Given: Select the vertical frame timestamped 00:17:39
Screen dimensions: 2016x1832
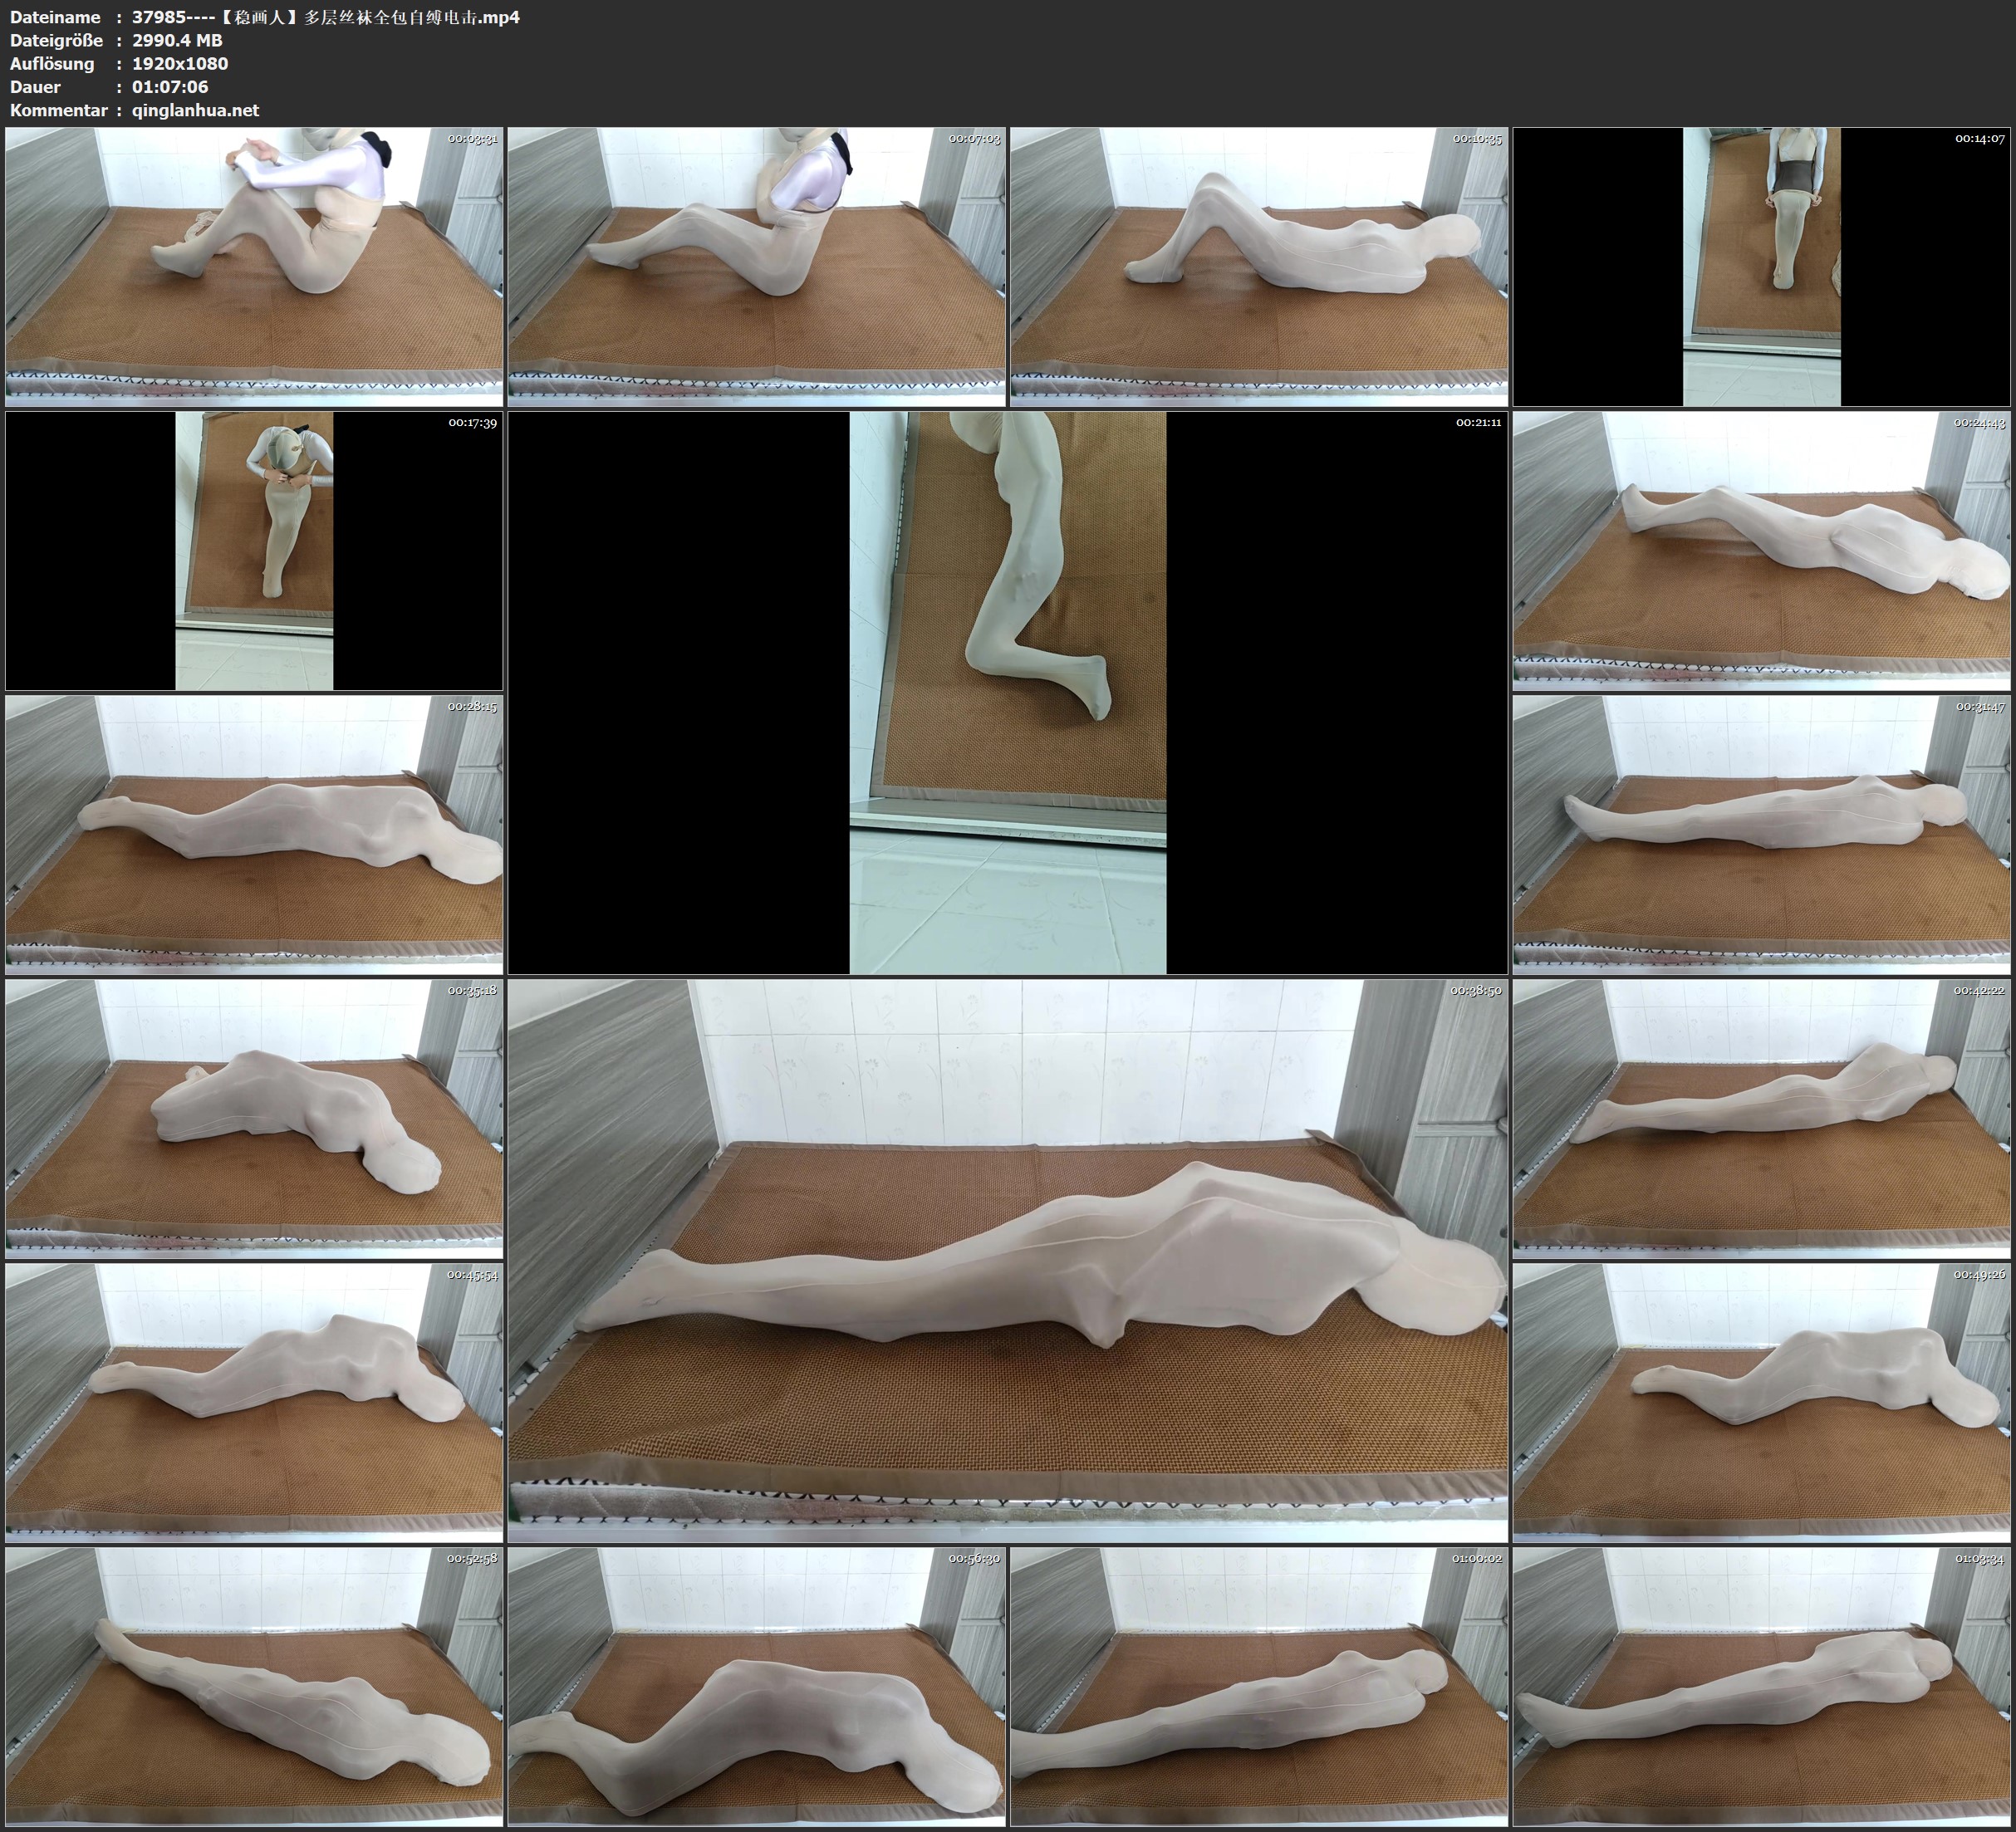Looking at the screenshot, I should coord(254,550).
